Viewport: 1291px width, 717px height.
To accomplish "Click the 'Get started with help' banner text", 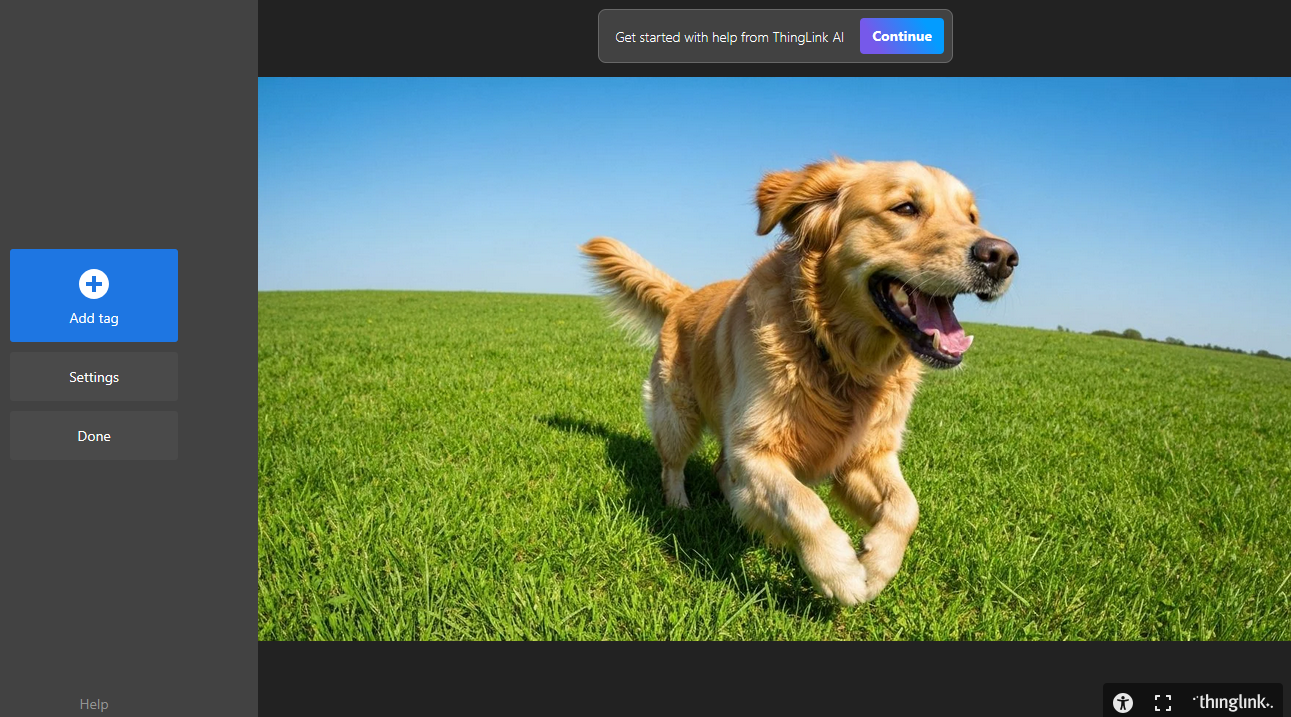I will click(729, 37).
